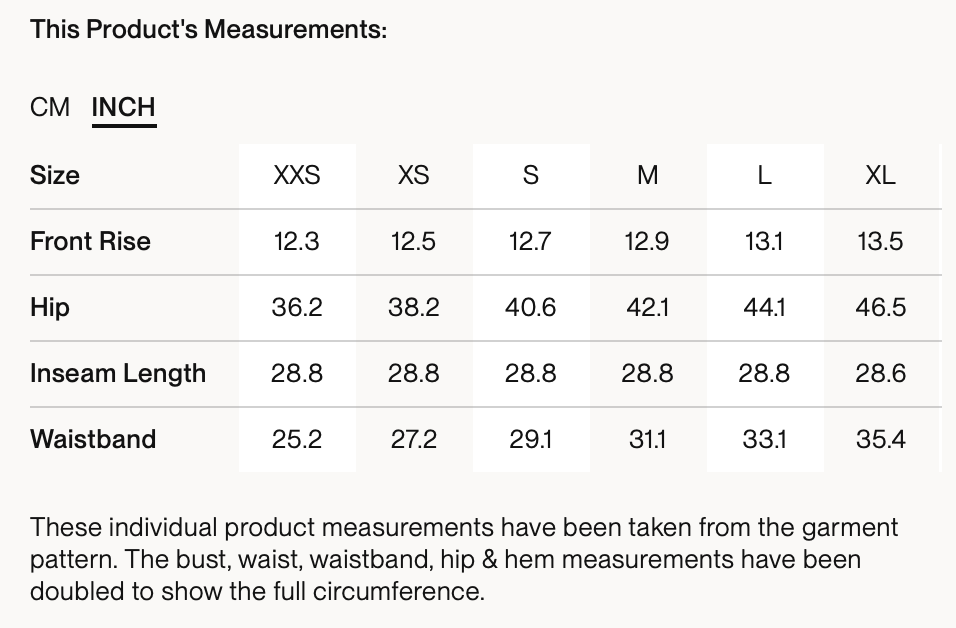Select the M size column header
956x628 pixels.
click(x=647, y=176)
